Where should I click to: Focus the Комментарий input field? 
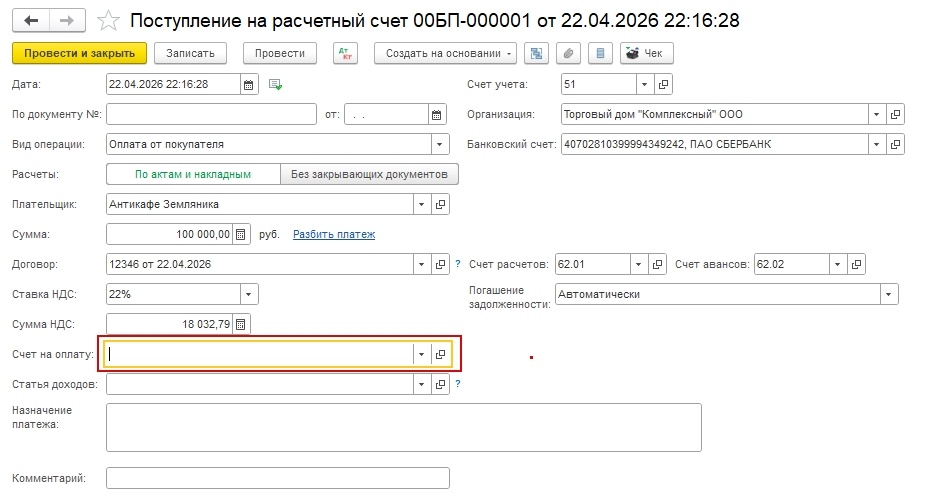pyautogui.click(x=278, y=478)
